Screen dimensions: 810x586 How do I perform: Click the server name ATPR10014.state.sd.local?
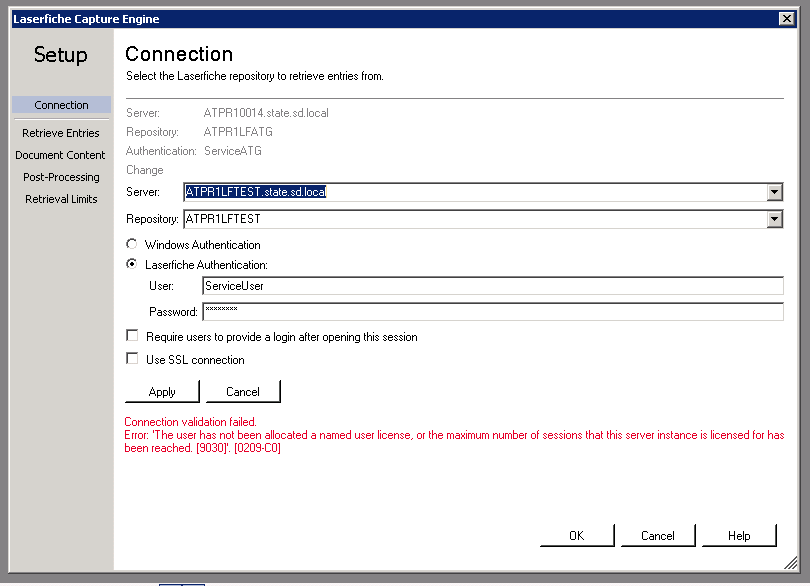(x=266, y=113)
